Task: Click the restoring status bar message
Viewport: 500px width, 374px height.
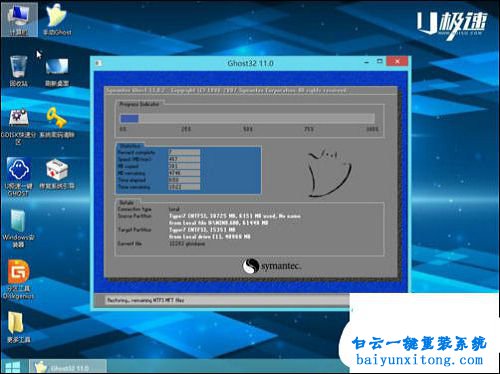Action: click(145, 300)
